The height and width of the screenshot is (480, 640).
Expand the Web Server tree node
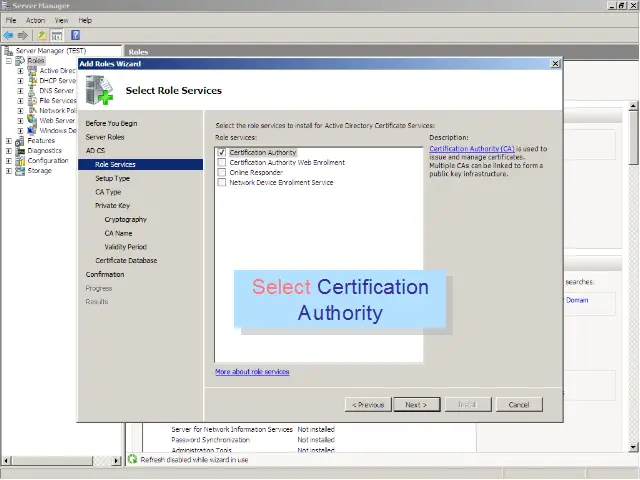click(x=20, y=121)
